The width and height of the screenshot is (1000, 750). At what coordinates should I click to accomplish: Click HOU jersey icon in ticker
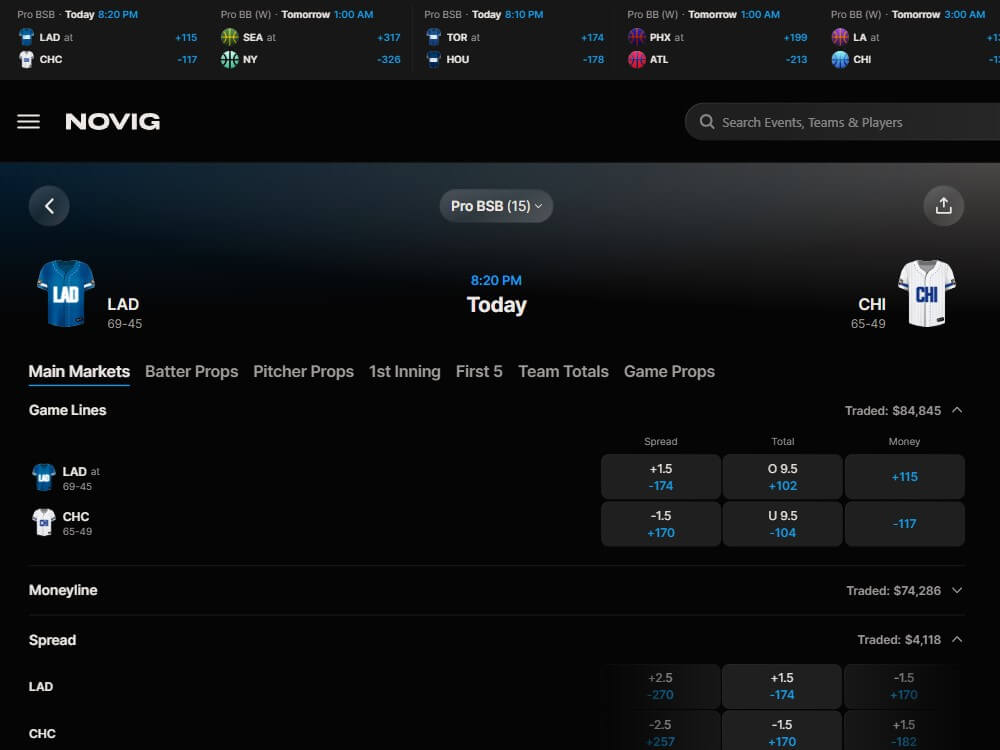[433, 59]
